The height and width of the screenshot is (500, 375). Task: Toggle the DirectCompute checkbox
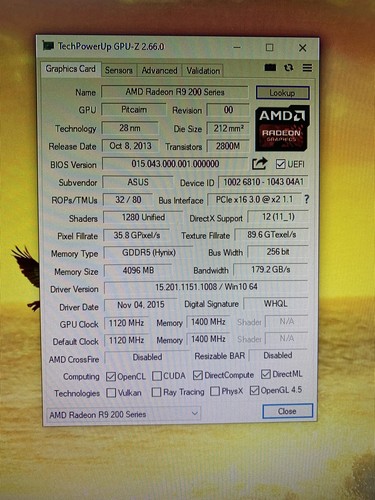198,375
